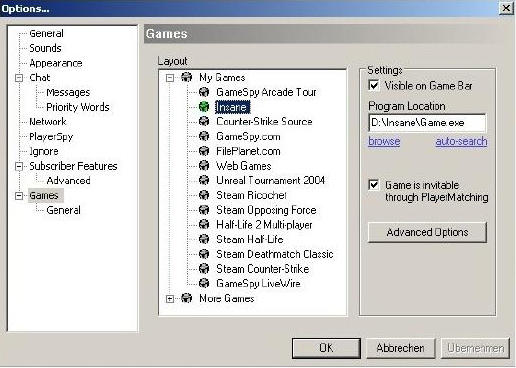
Task: Click the My Games root icon
Action: coord(187,77)
